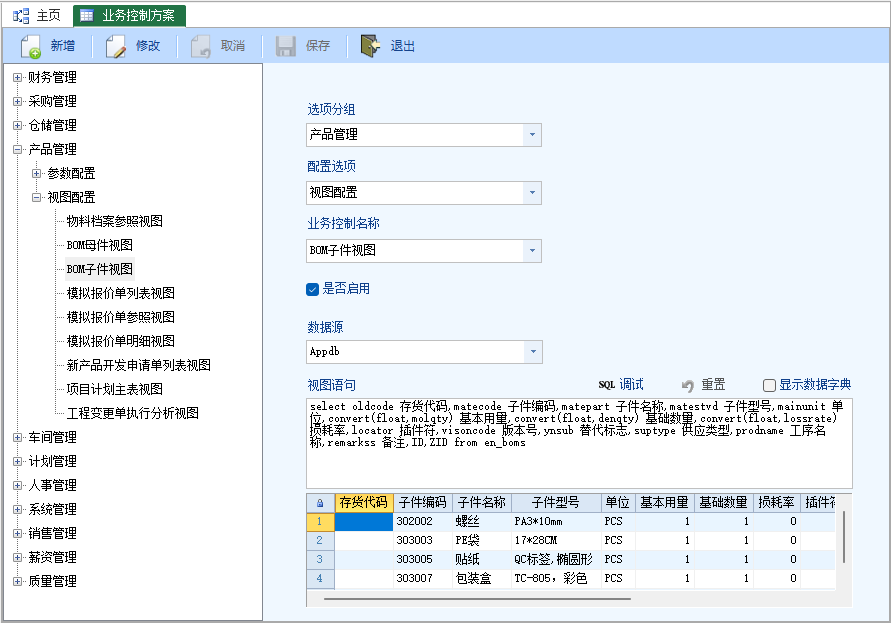The width and height of the screenshot is (891, 623).
Task: Toggle the 是否启用 checkbox
Action: tap(312, 289)
